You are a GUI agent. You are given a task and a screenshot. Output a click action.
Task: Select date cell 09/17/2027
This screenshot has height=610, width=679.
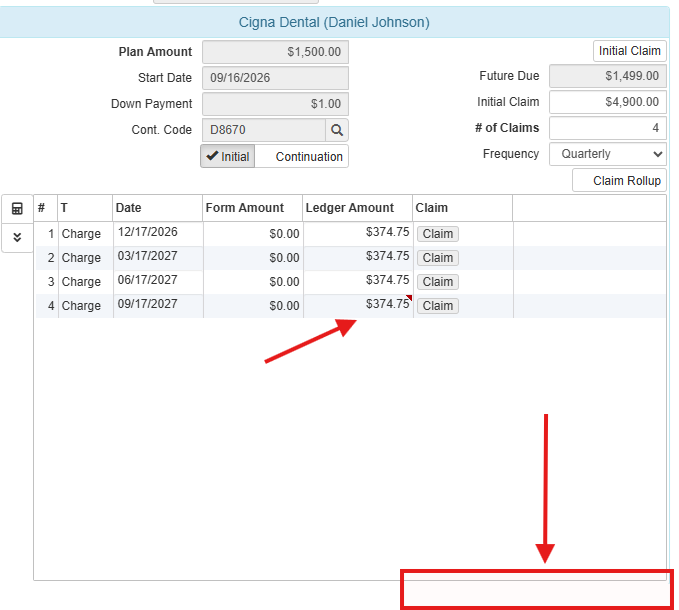pos(158,306)
